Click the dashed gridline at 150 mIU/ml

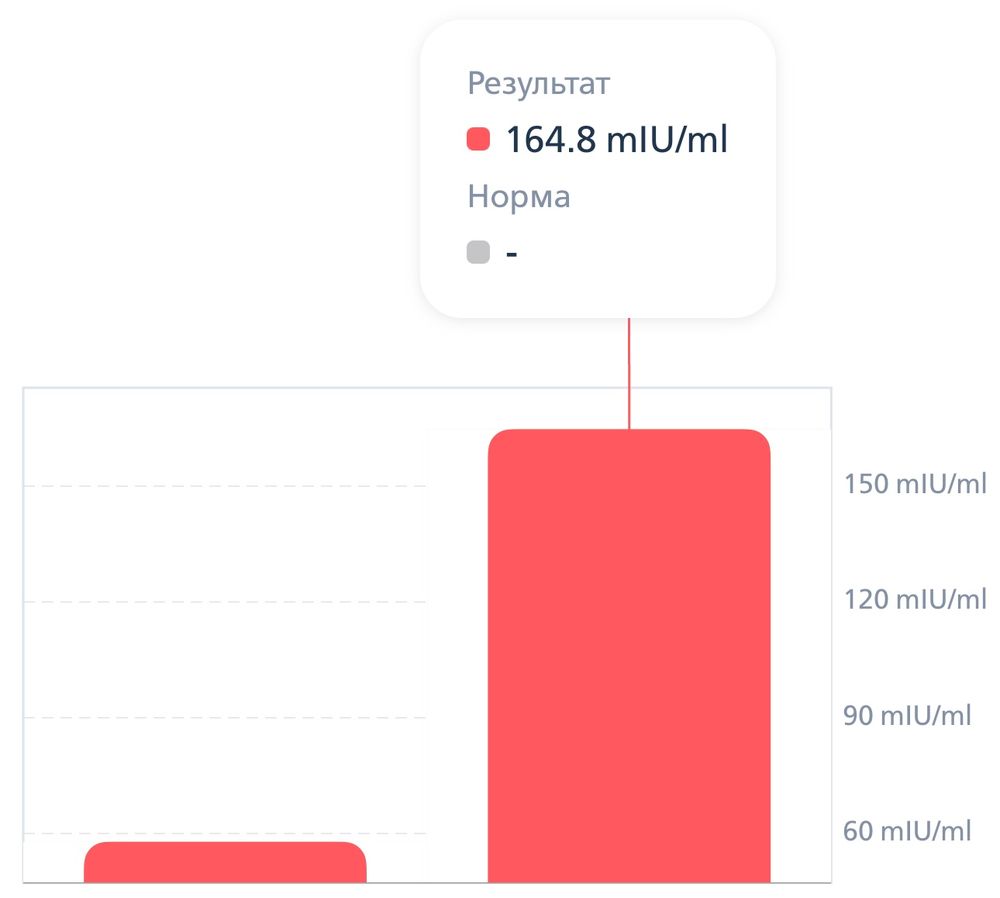(225, 486)
